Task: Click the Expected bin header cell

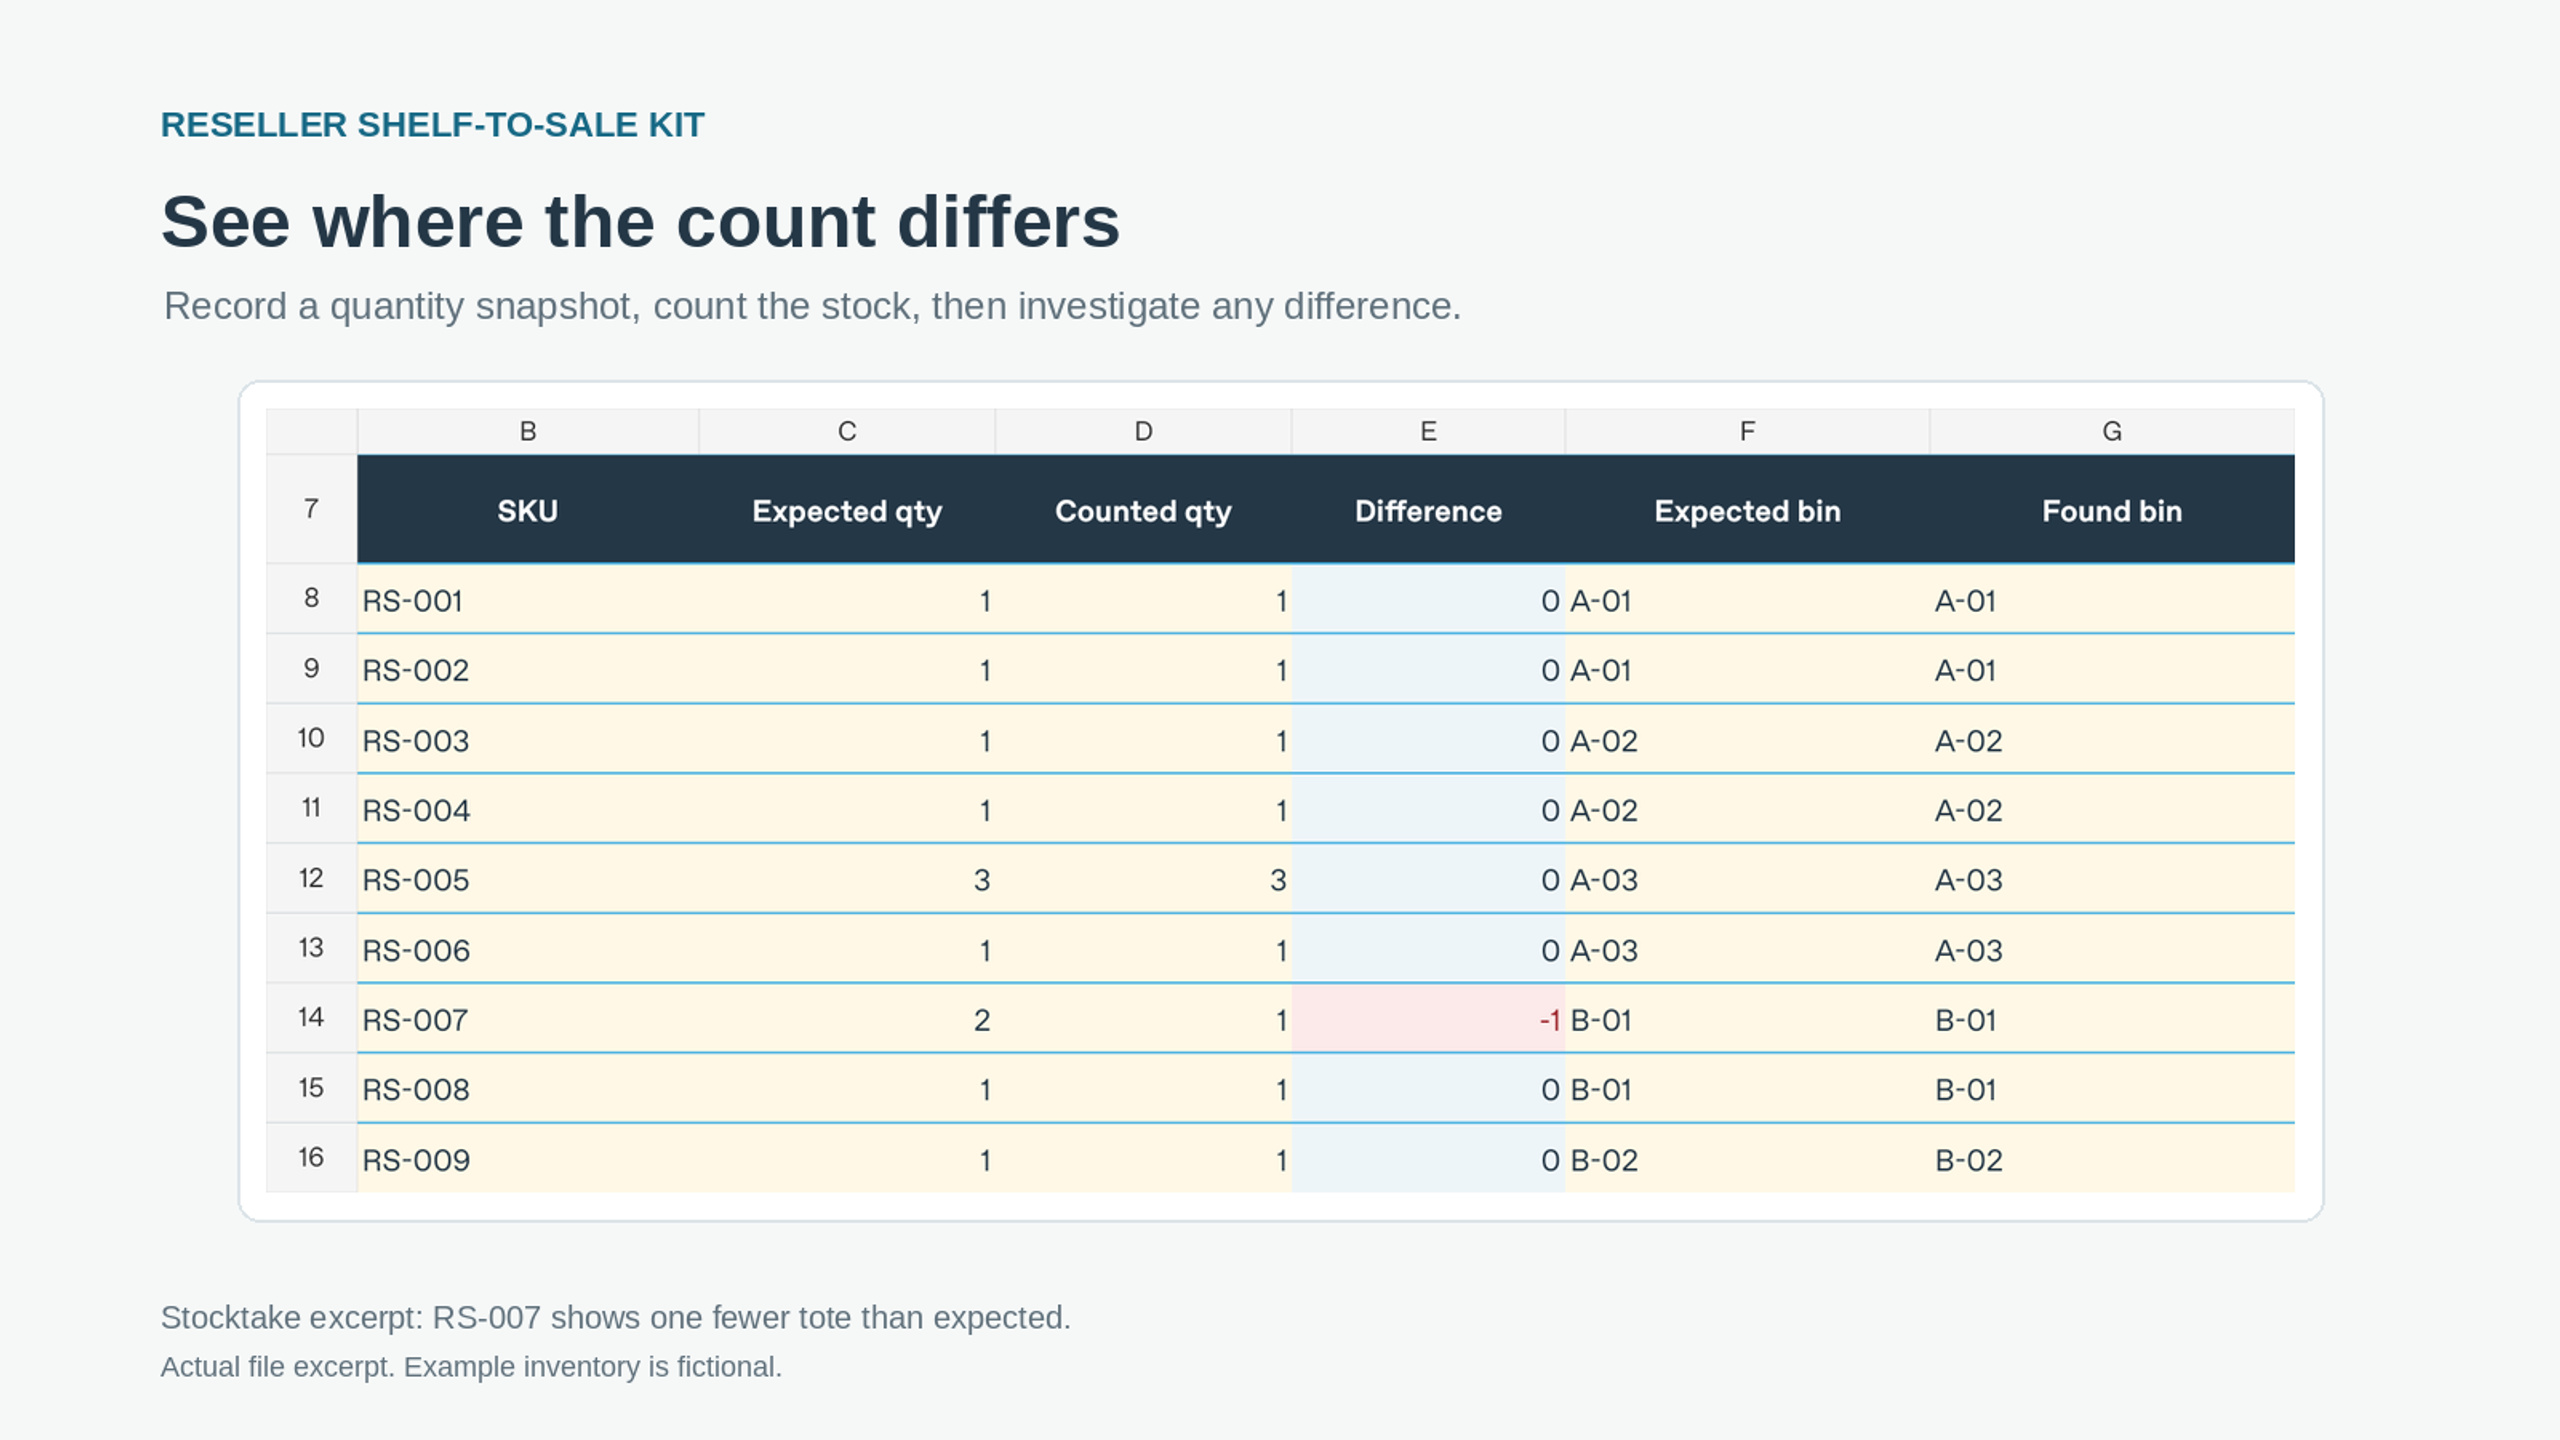Action: [x=1747, y=510]
